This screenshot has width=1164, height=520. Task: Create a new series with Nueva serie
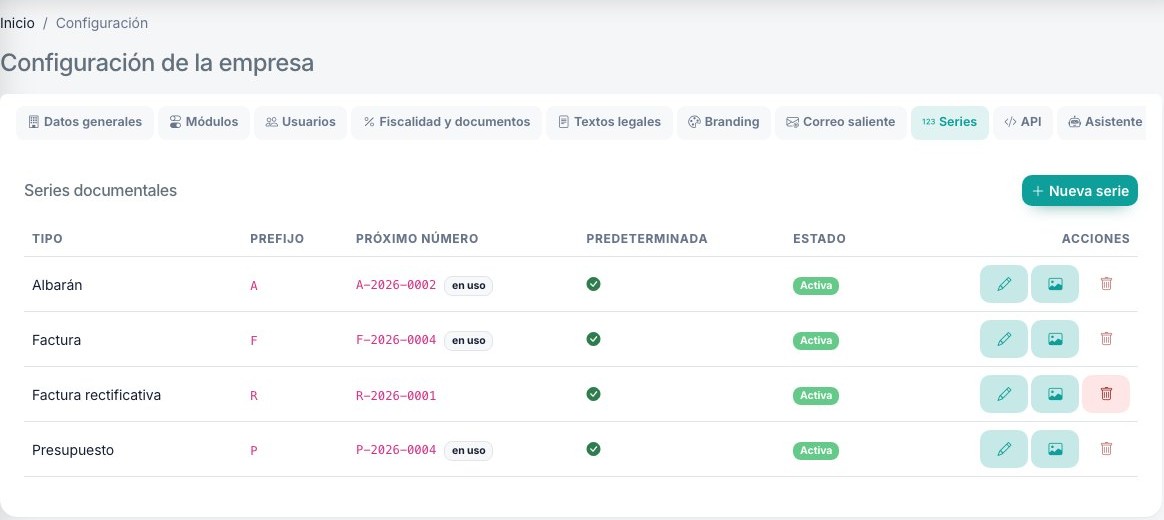(x=1080, y=191)
